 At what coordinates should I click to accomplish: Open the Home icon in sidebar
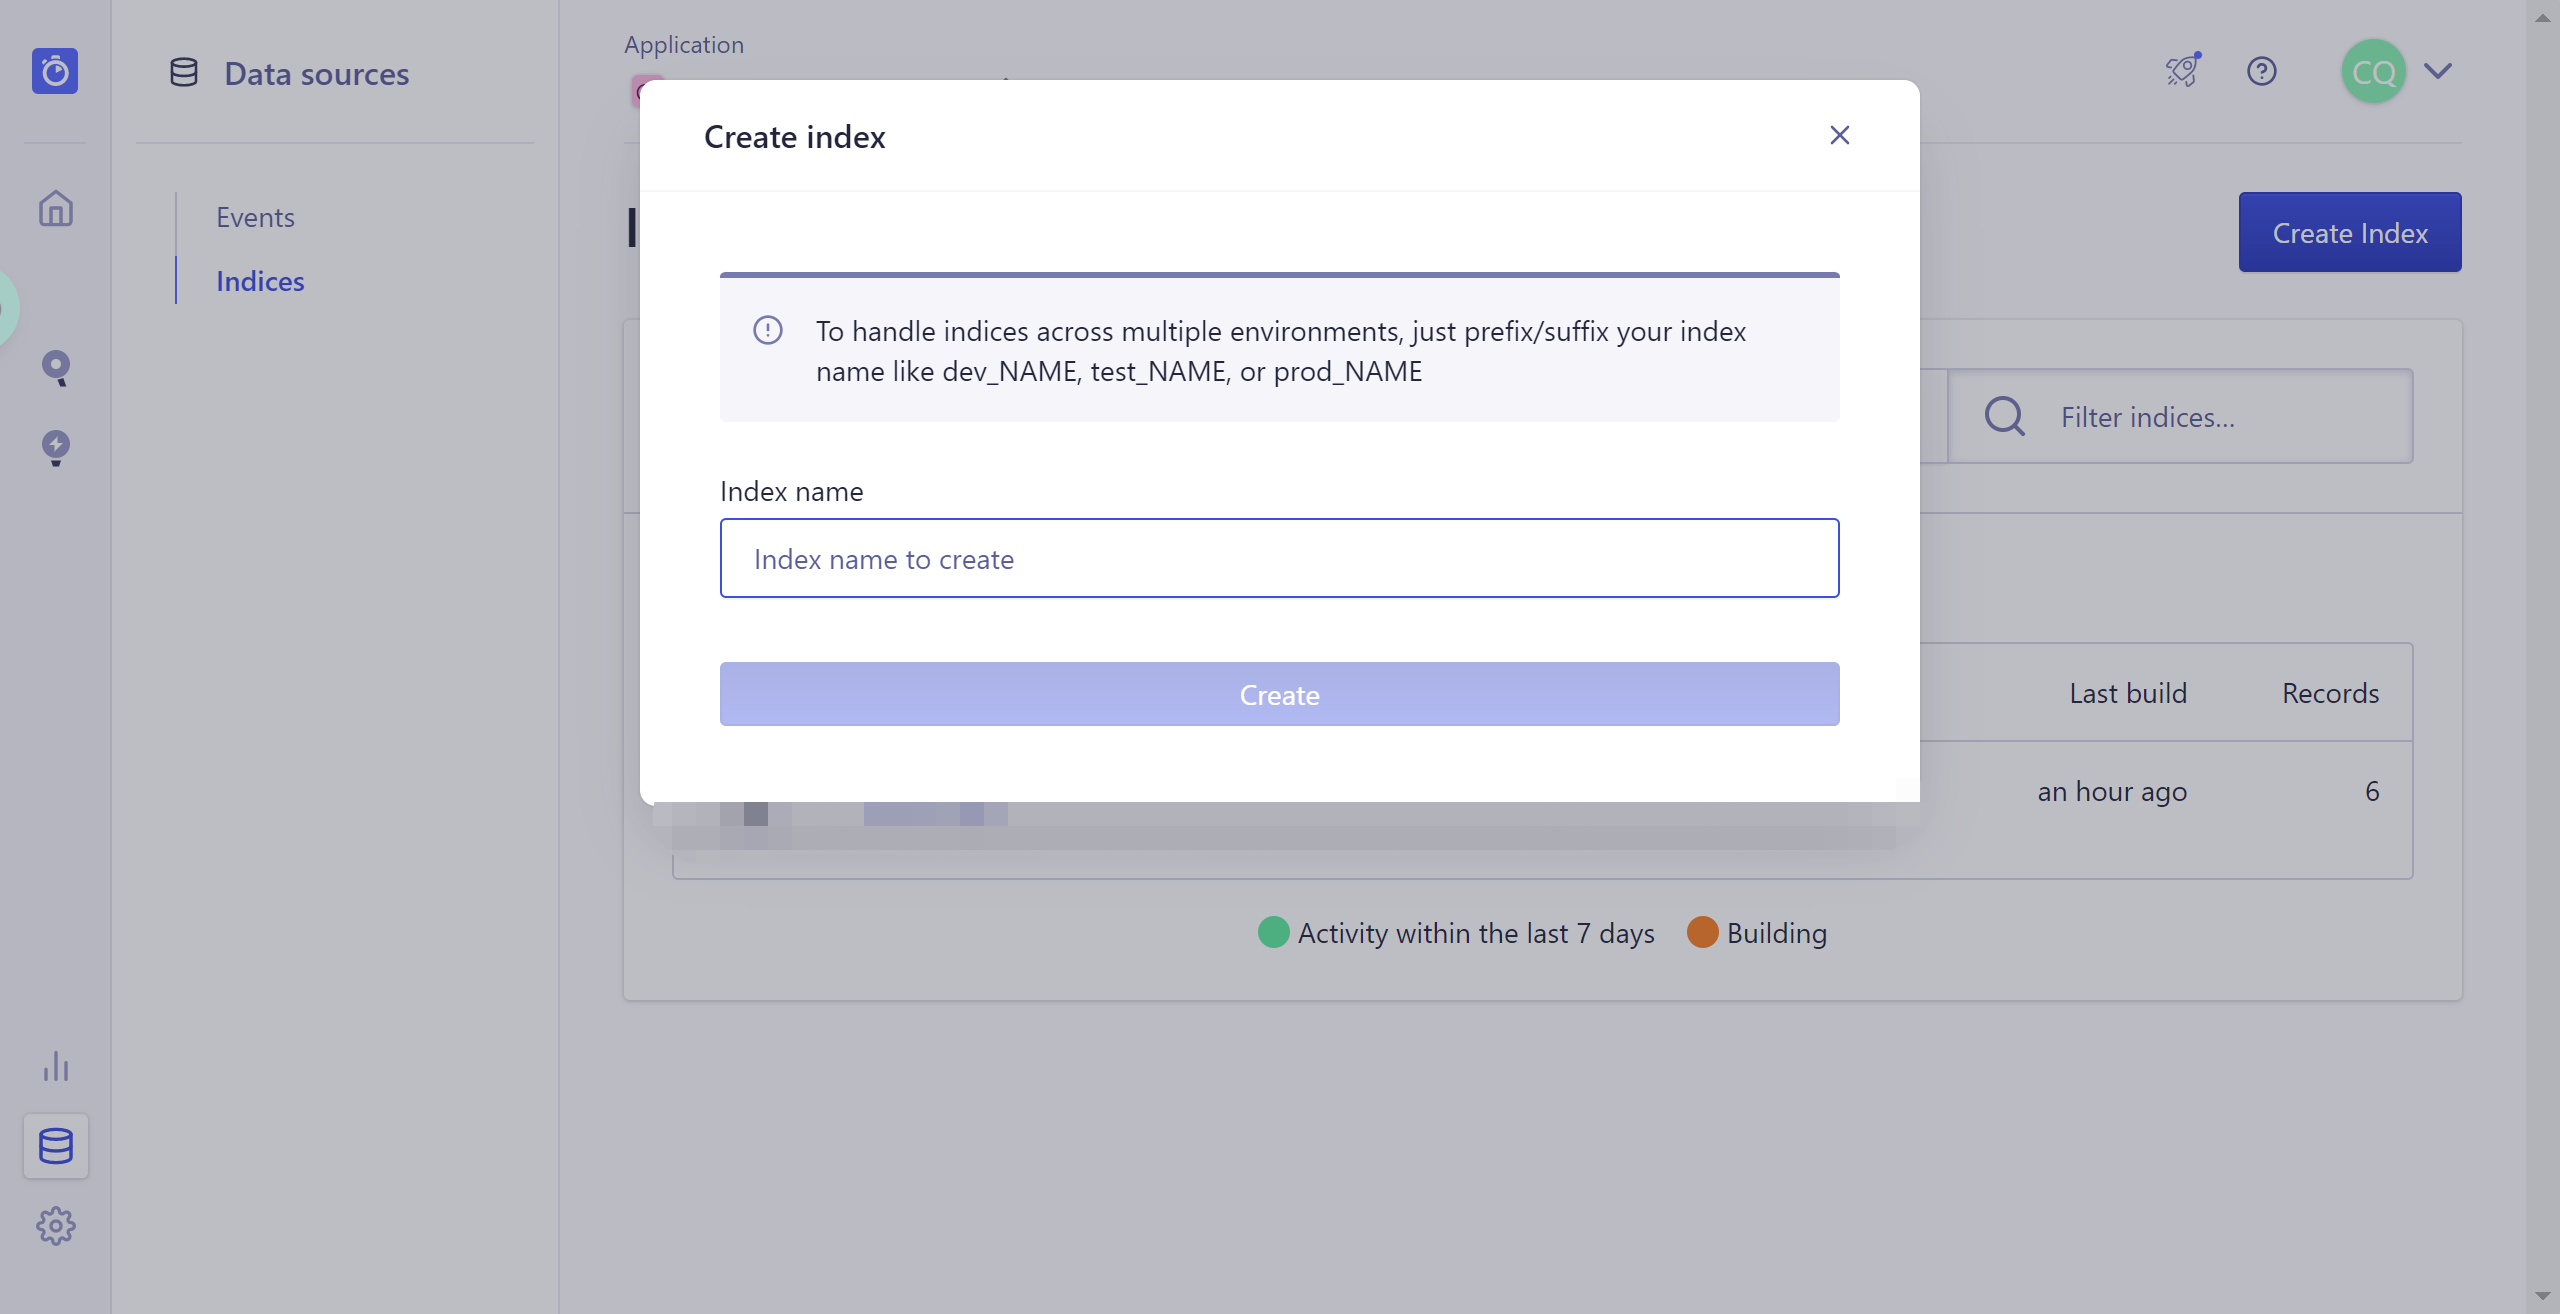click(56, 209)
